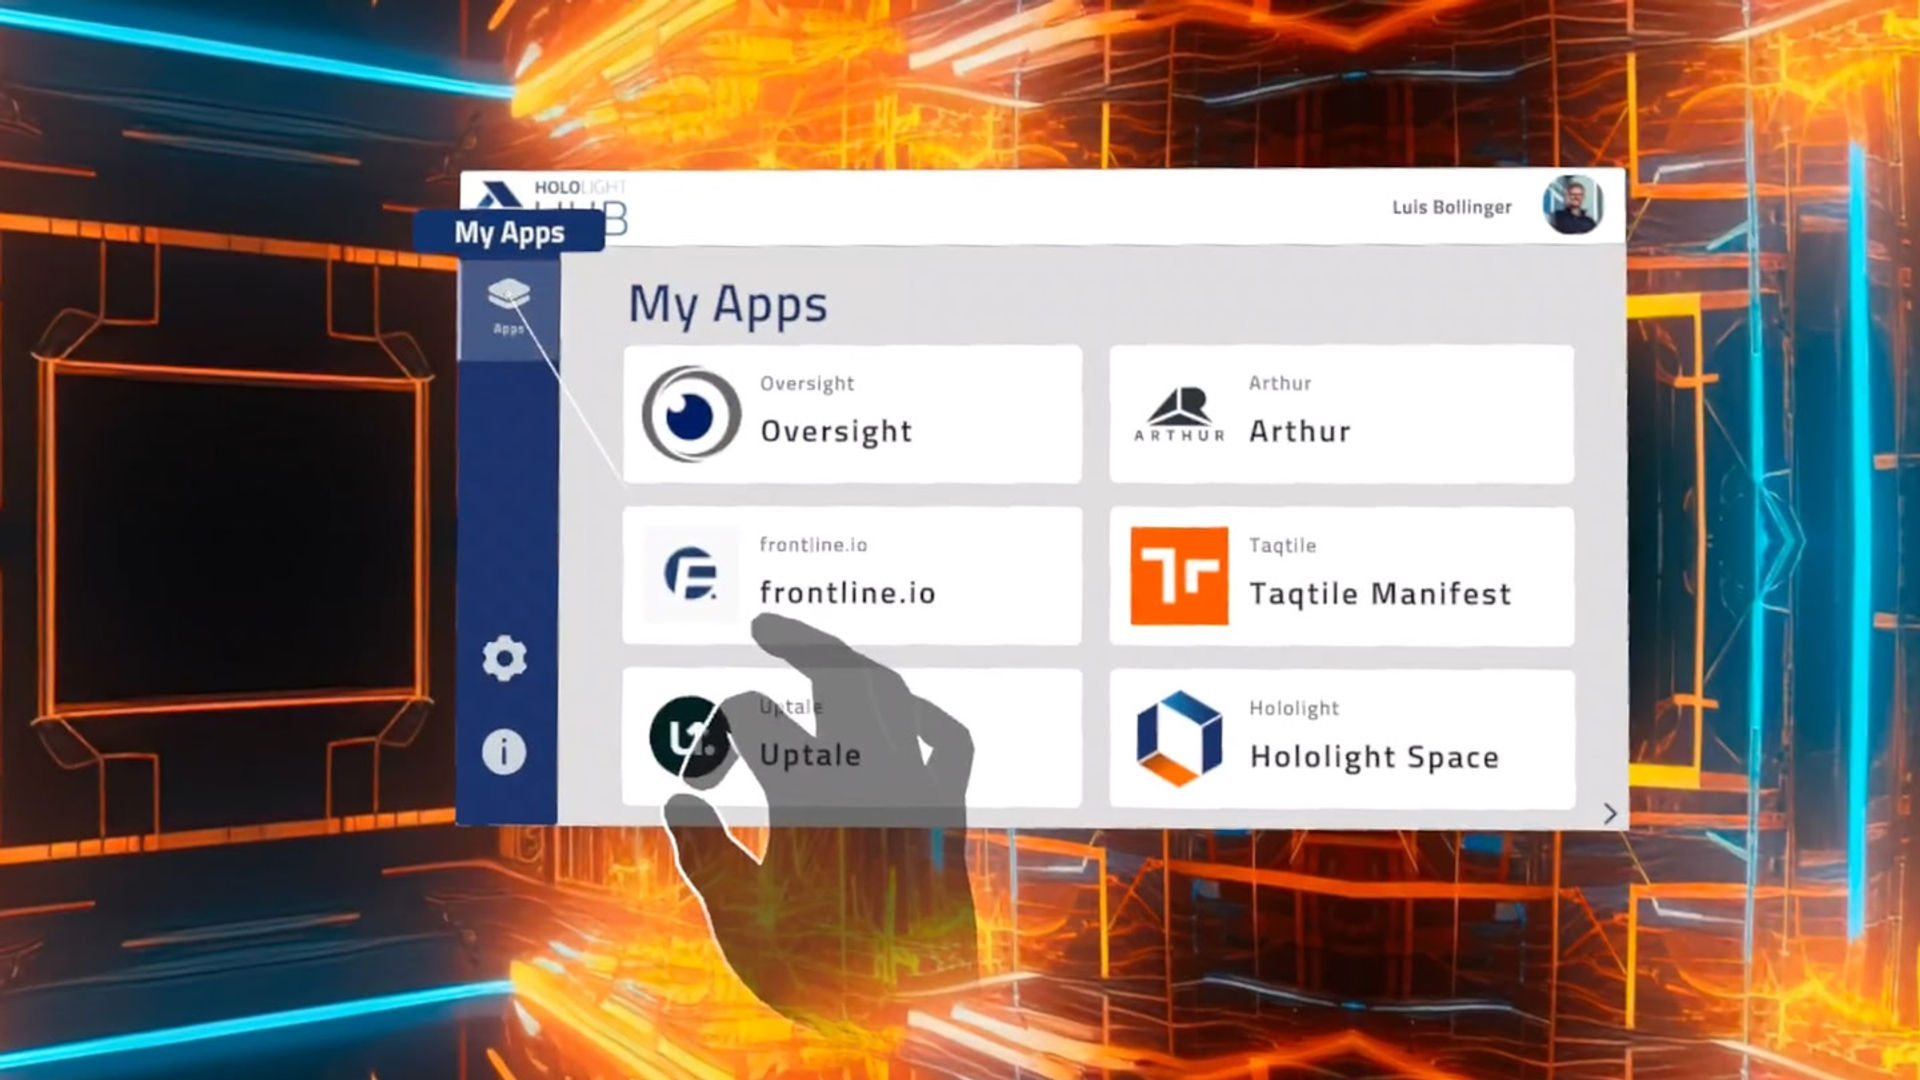Click the Arthur logo icon
Screen dimensions: 1920x1080
1179,413
